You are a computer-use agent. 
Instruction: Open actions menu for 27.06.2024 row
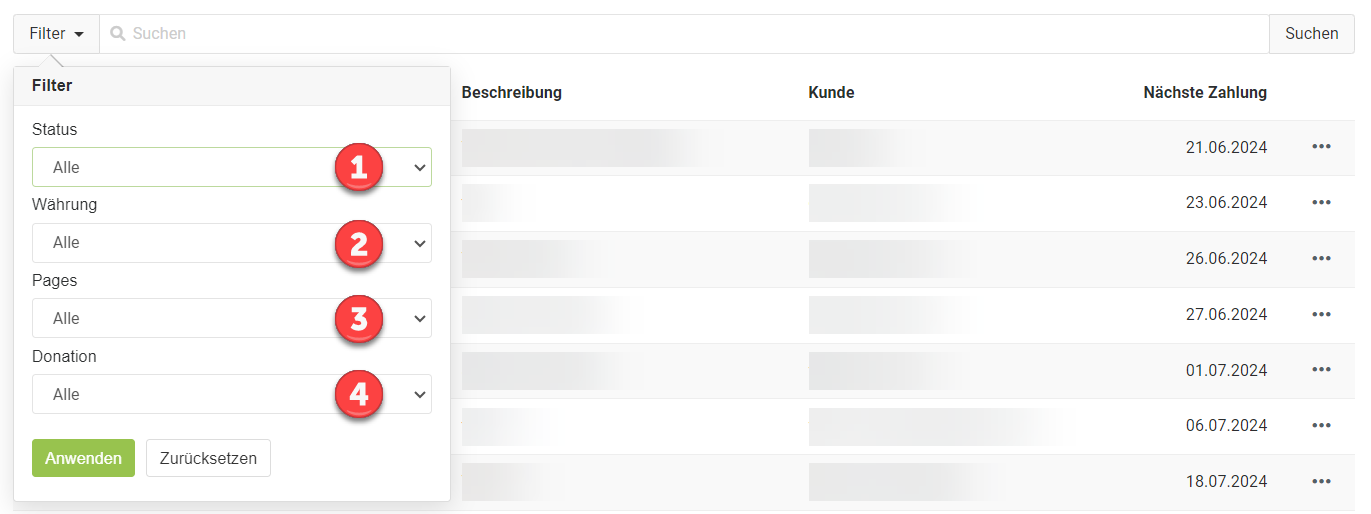tap(1321, 315)
